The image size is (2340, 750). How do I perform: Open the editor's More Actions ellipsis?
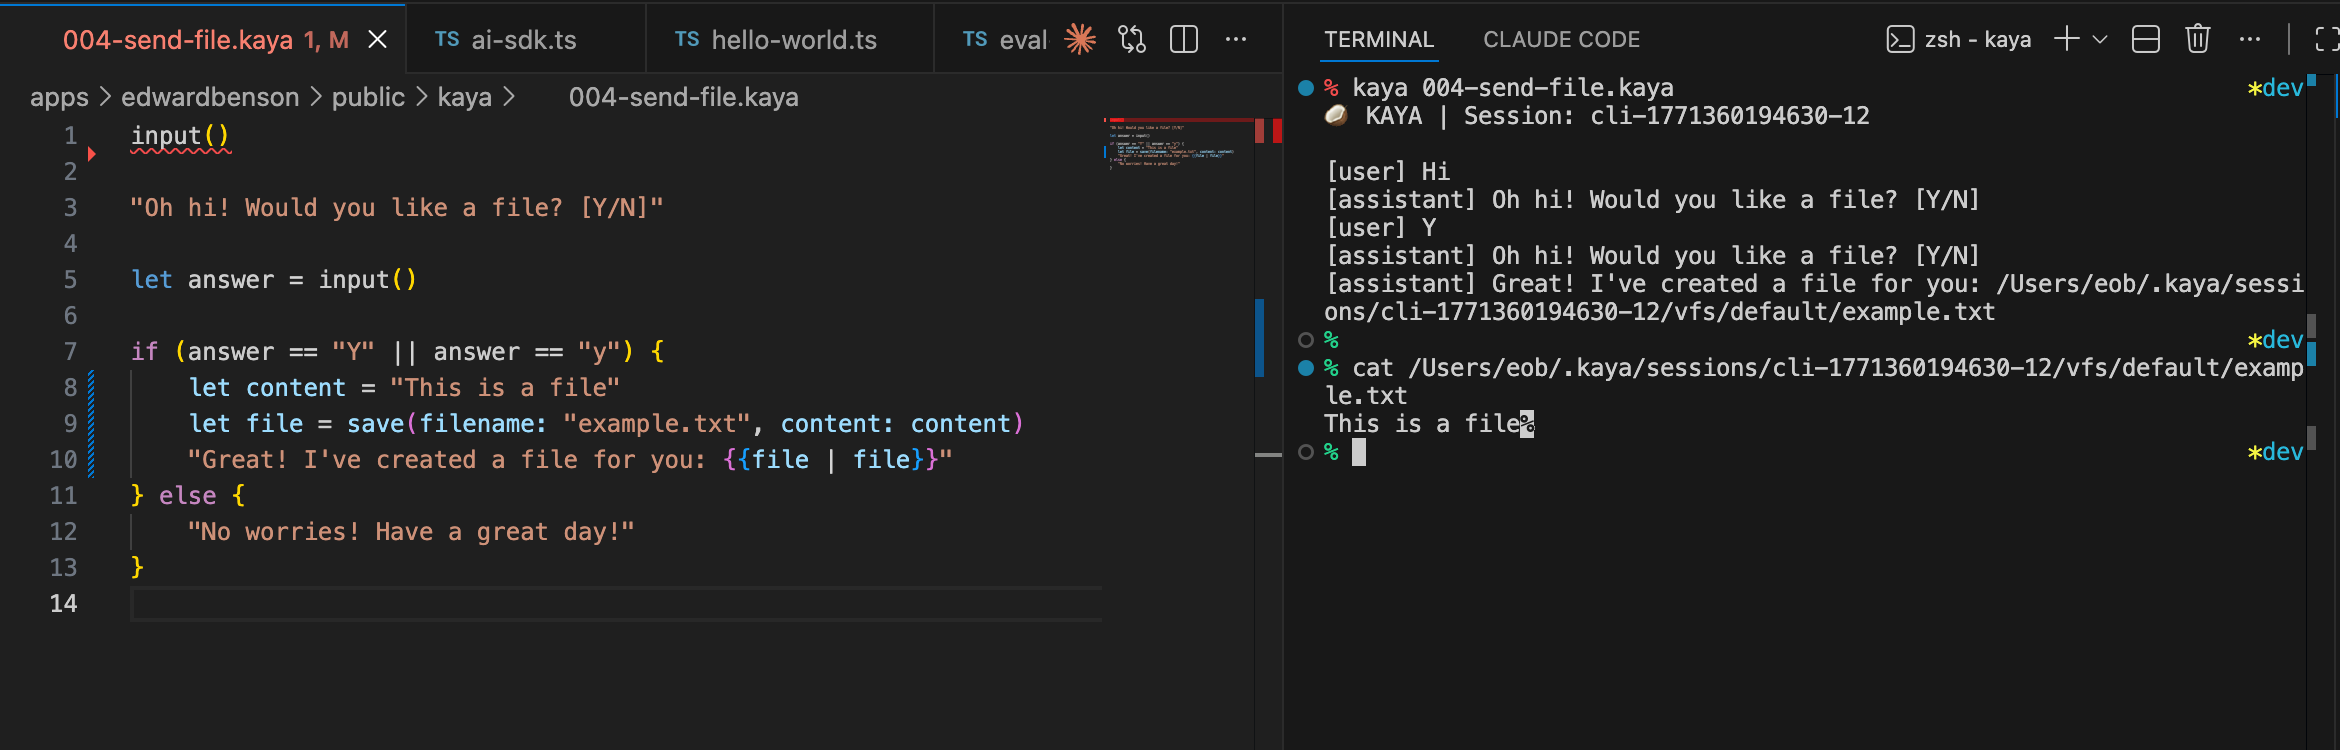pos(1236,40)
